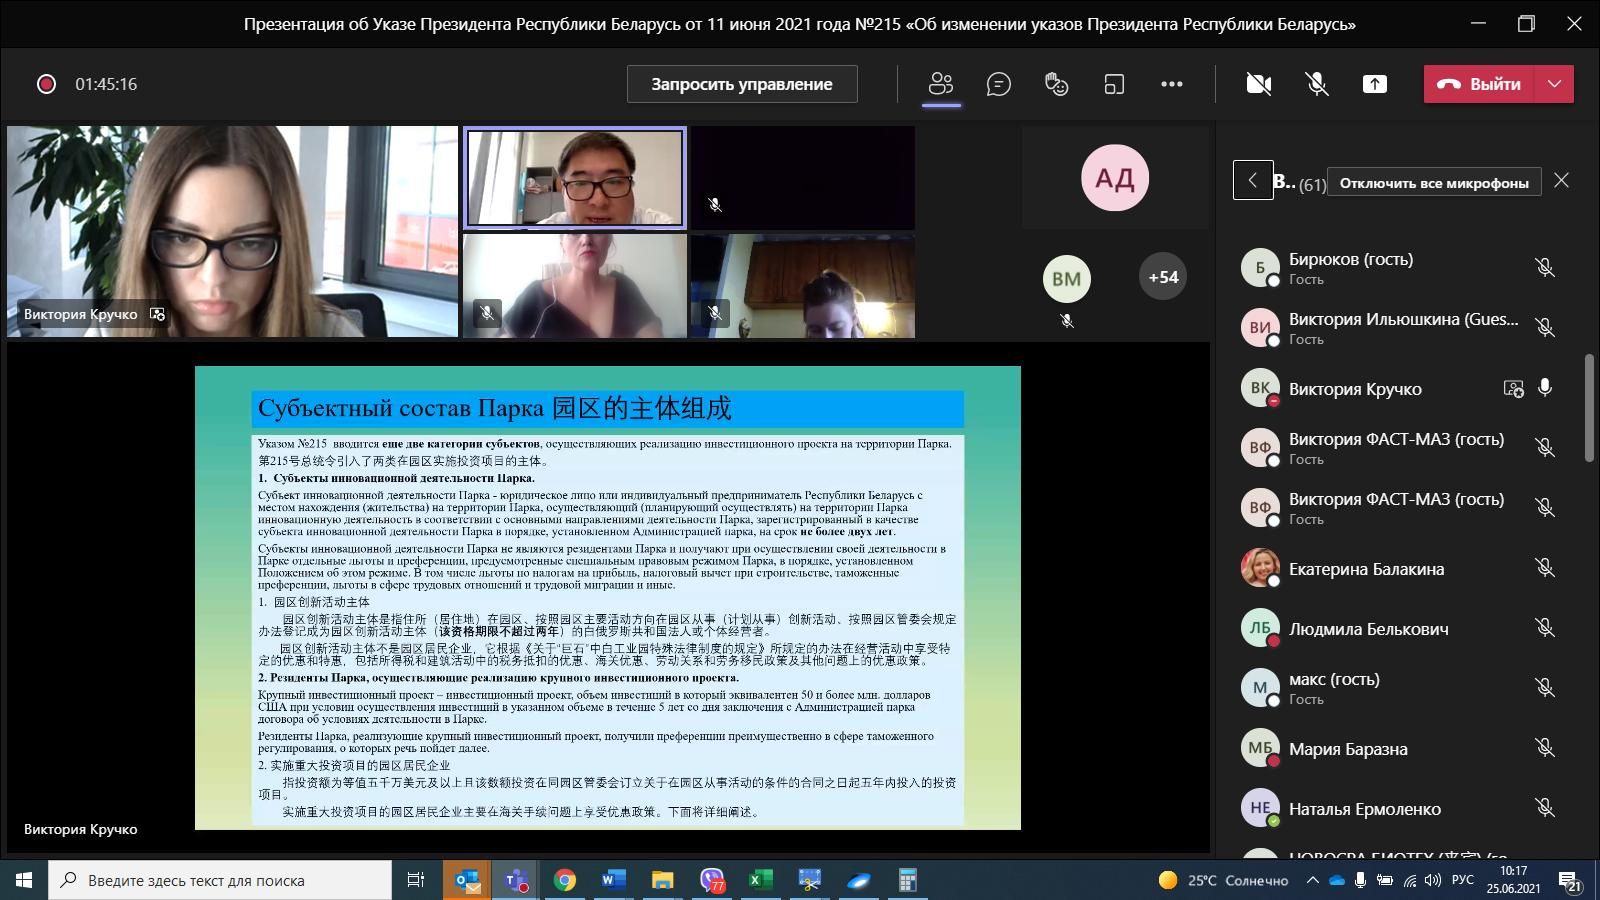
Task: Click the share content tray icon
Action: tap(1375, 84)
